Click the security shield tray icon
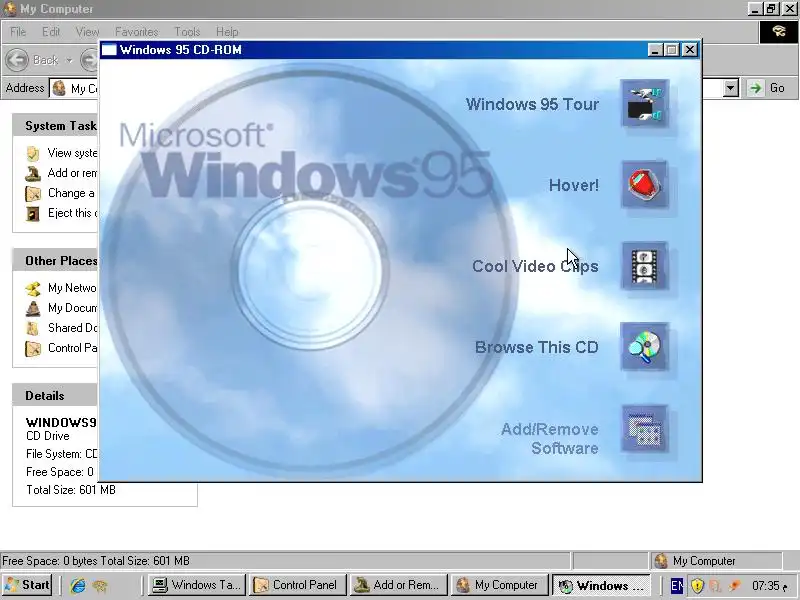This screenshot has width=800, height=600. (697, 585)
